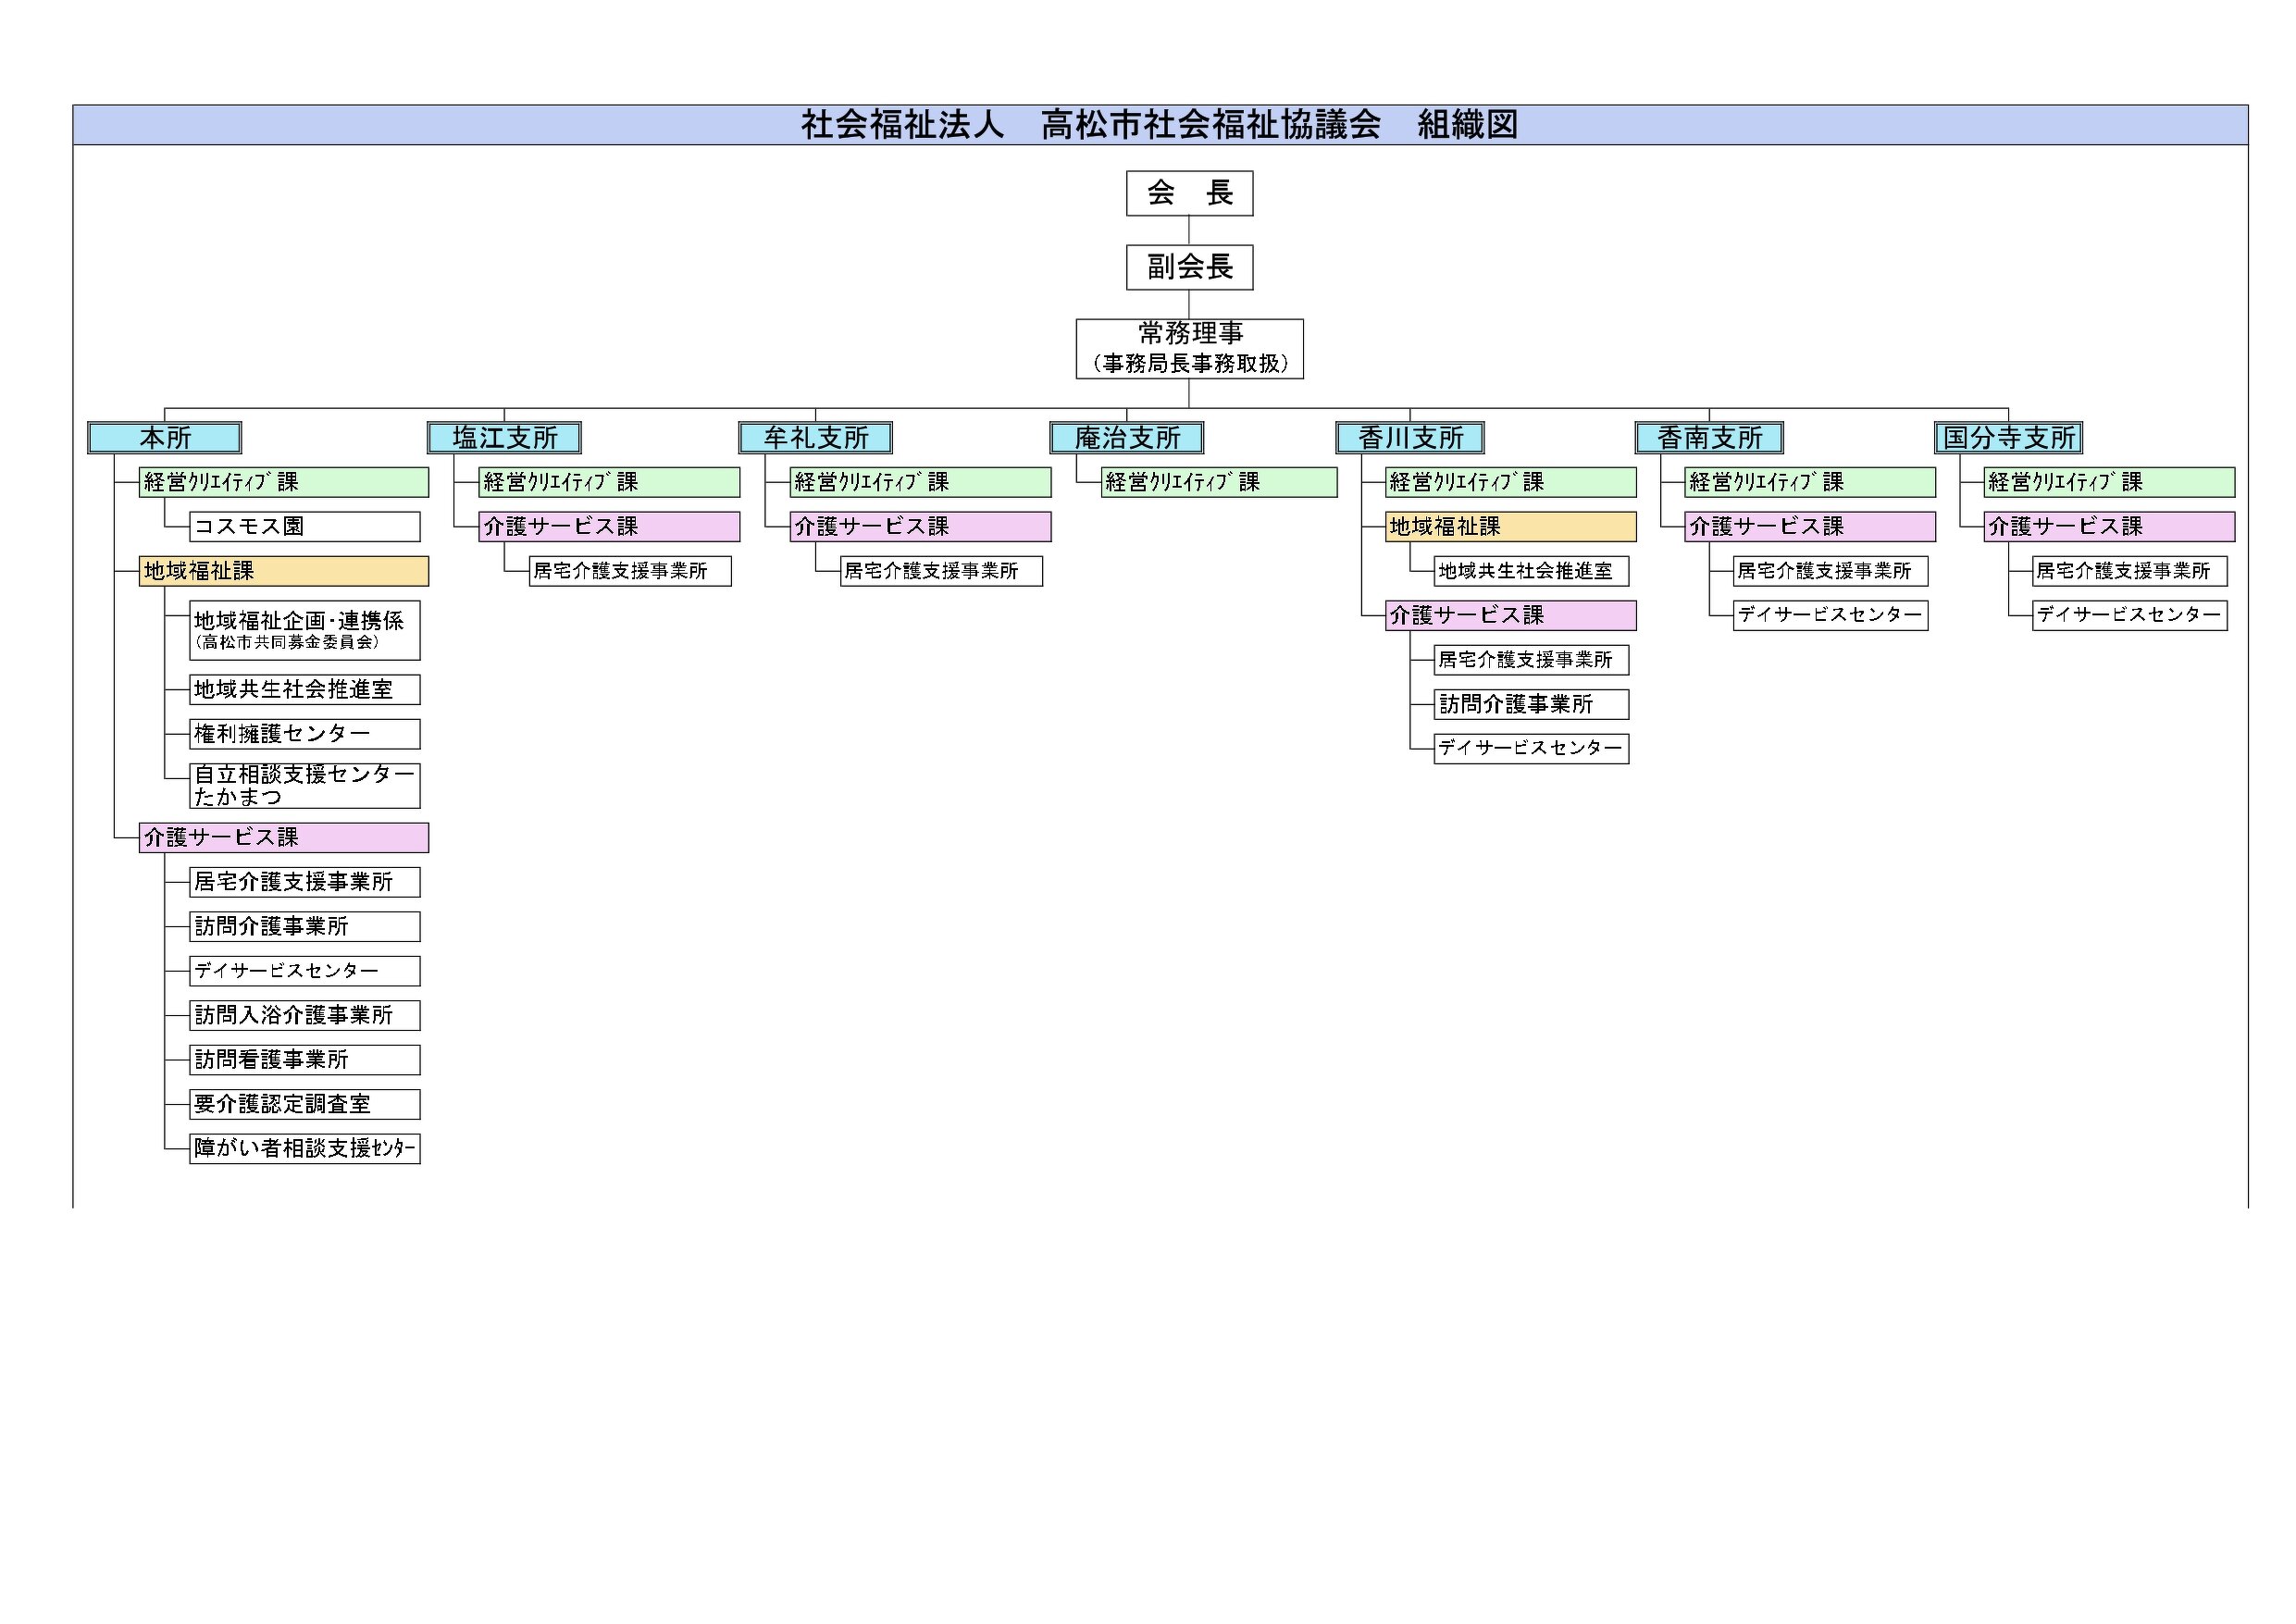Click the chart title banner 組織図
2296x1624 pixels.
[1160, 125]
